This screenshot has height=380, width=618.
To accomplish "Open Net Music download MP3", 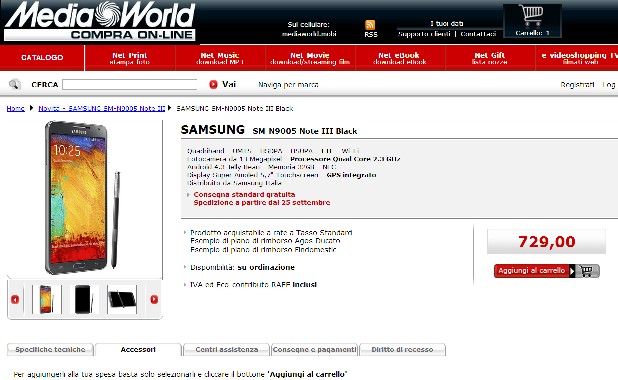I will [x=220, y=58].
